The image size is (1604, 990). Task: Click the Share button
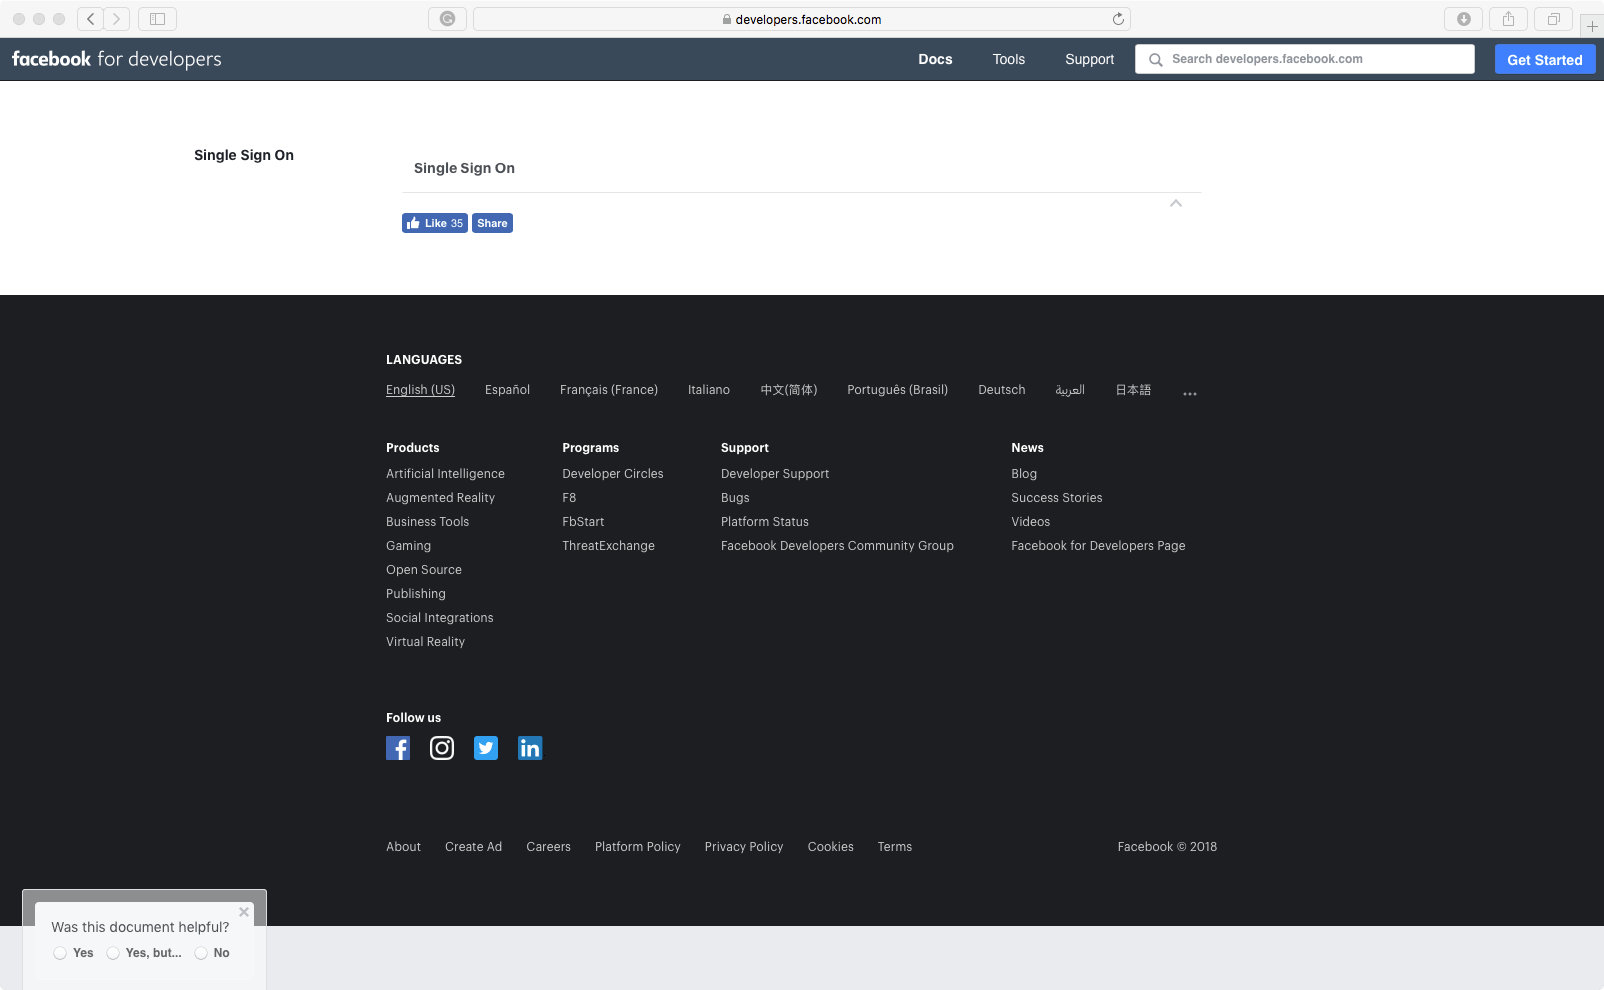click(492, 223)
